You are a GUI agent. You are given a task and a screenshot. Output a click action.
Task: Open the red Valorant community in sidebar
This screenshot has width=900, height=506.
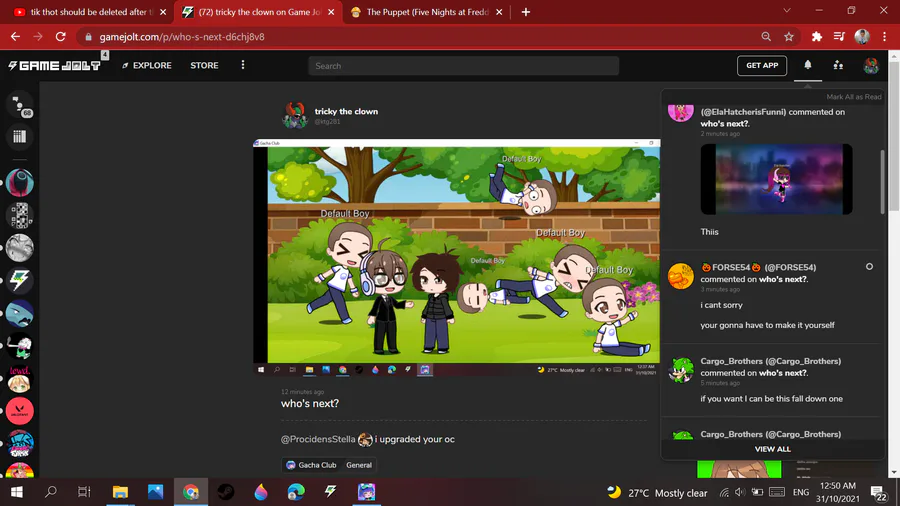(20, 411)
